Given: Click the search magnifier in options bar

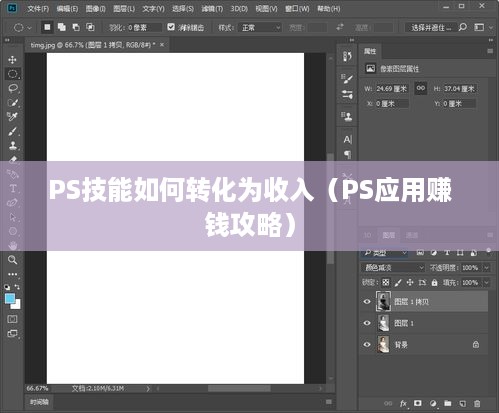Looking at the screenshot, I should pyautogui.click(x=462, y=27).
